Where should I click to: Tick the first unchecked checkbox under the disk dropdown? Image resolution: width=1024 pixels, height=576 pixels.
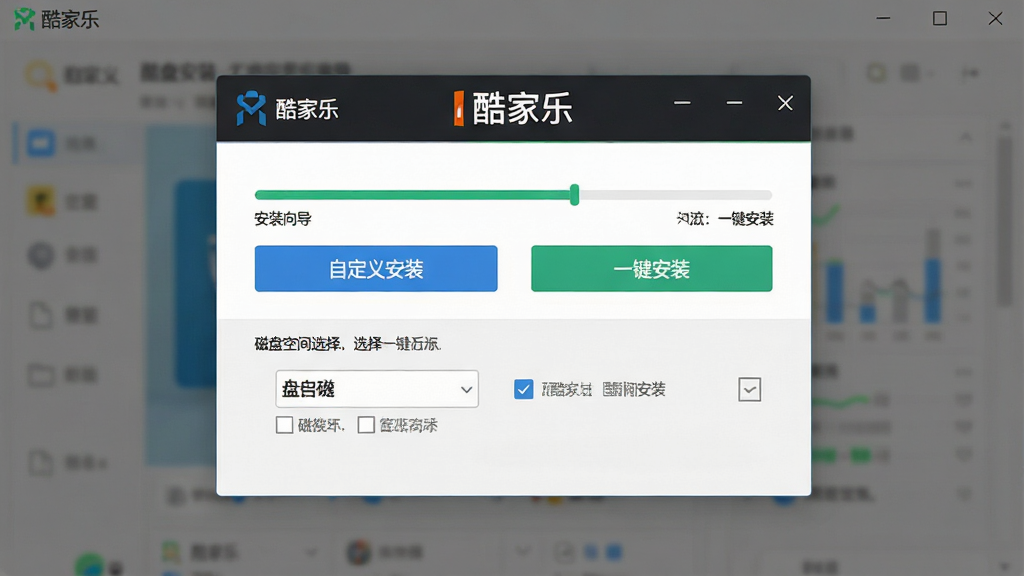tap(284, 425)
